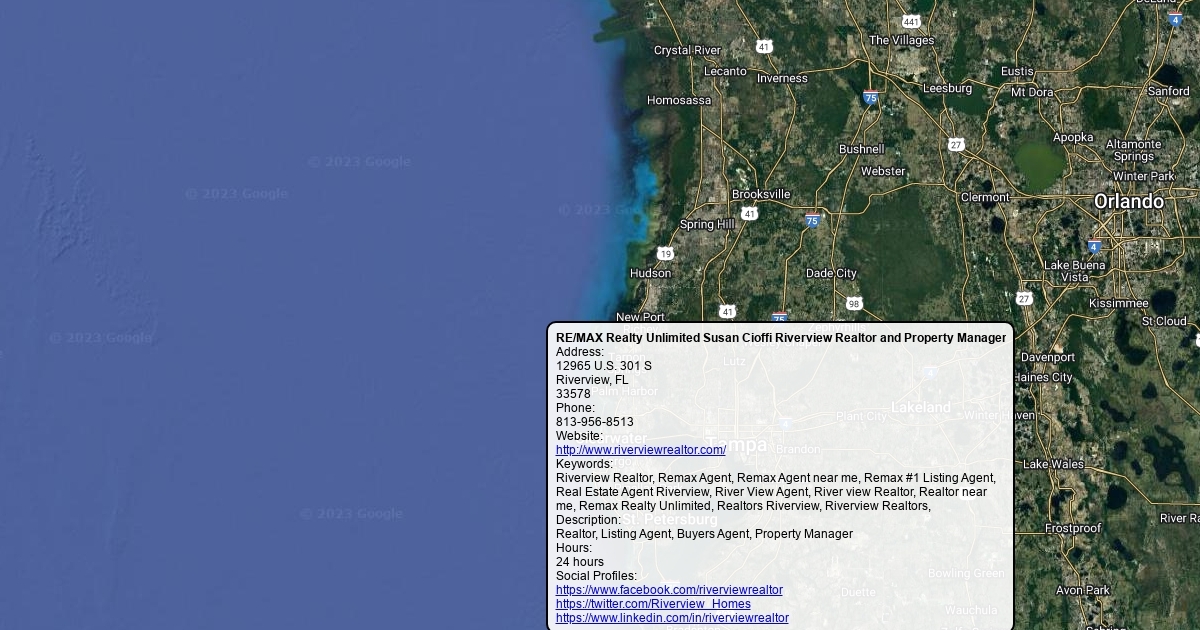Click the US 27 shield near Webster
This screenshot has width=1200, height=630.
tap(956, 145)
